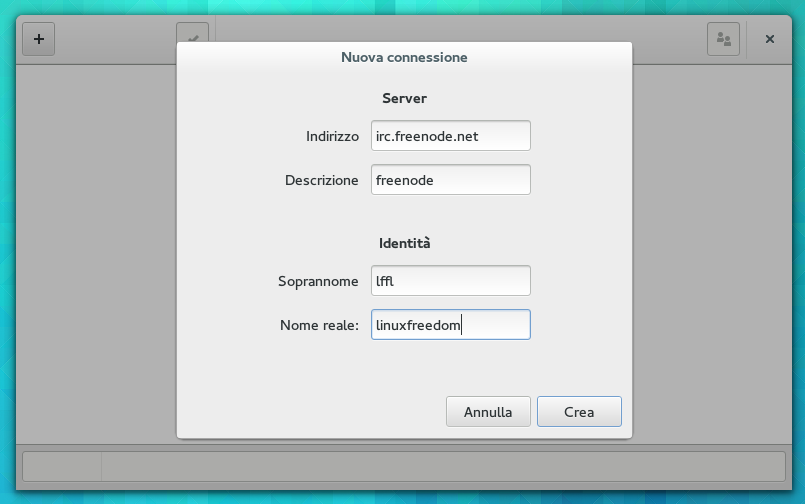Viewport: 805px width, 504px height.
Task: Click the Descrizione label
Action: coord(321,180)
